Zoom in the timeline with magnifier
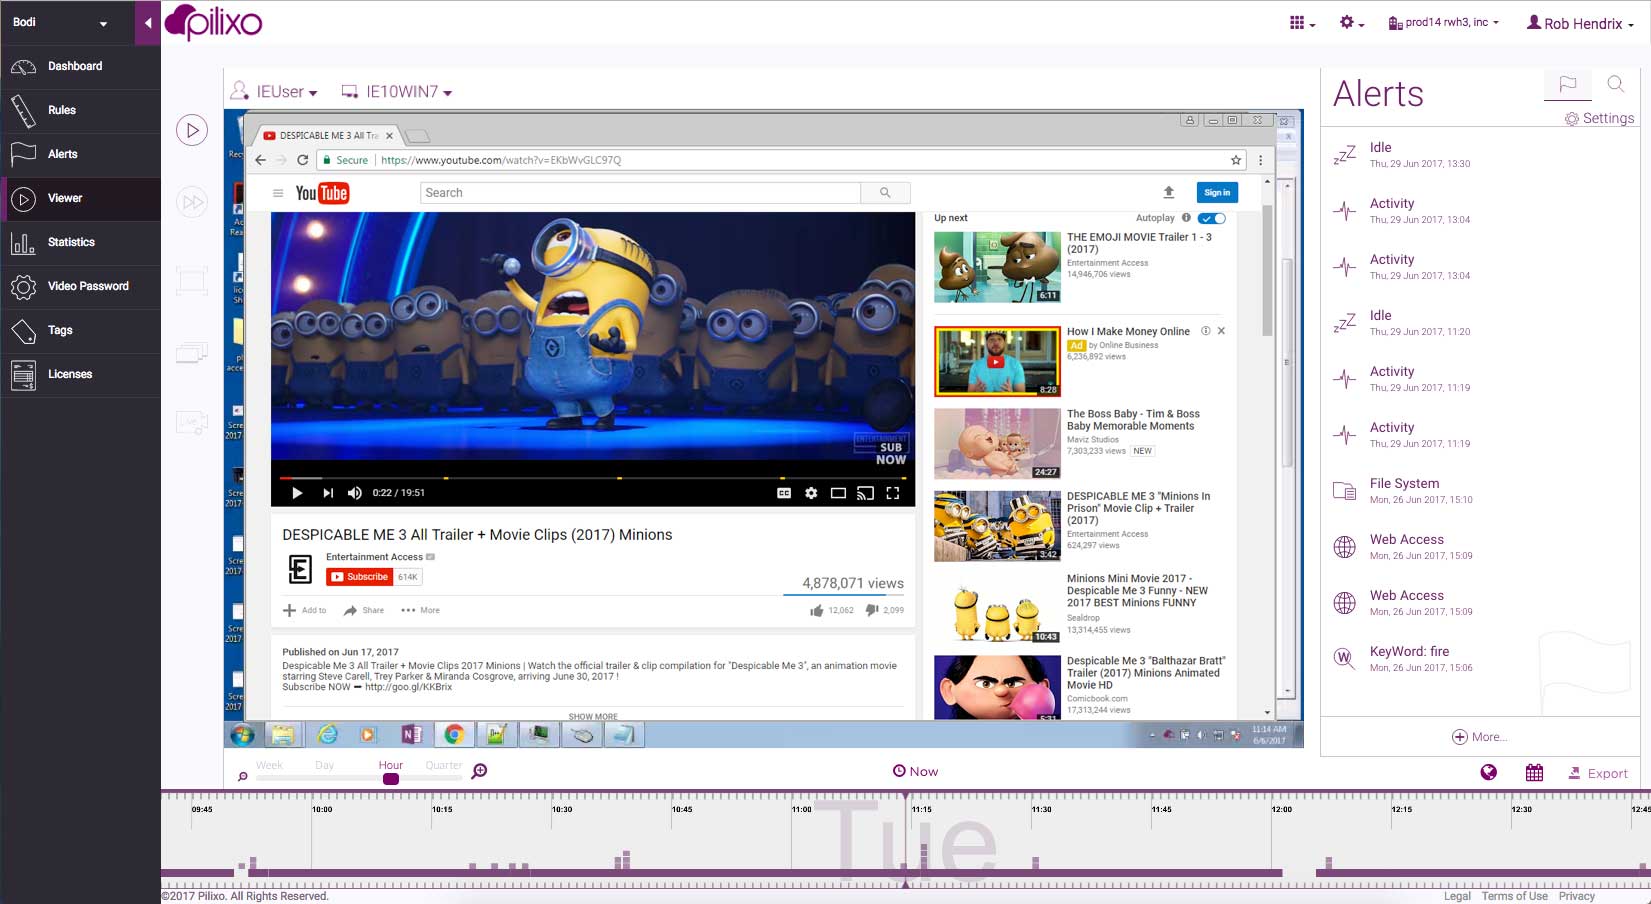Image resolution: width=1651 pixels, height=904 pixels. (x=480, y=771)
